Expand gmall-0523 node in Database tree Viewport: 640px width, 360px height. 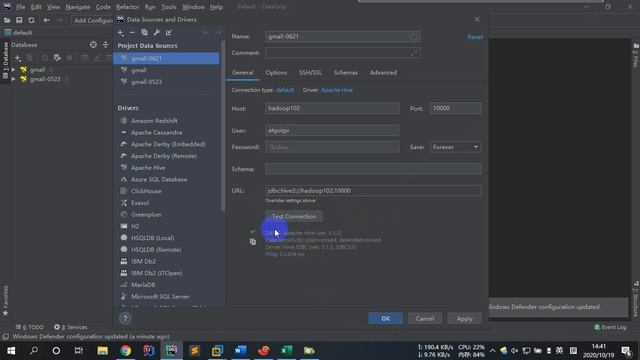coord(13,79)
